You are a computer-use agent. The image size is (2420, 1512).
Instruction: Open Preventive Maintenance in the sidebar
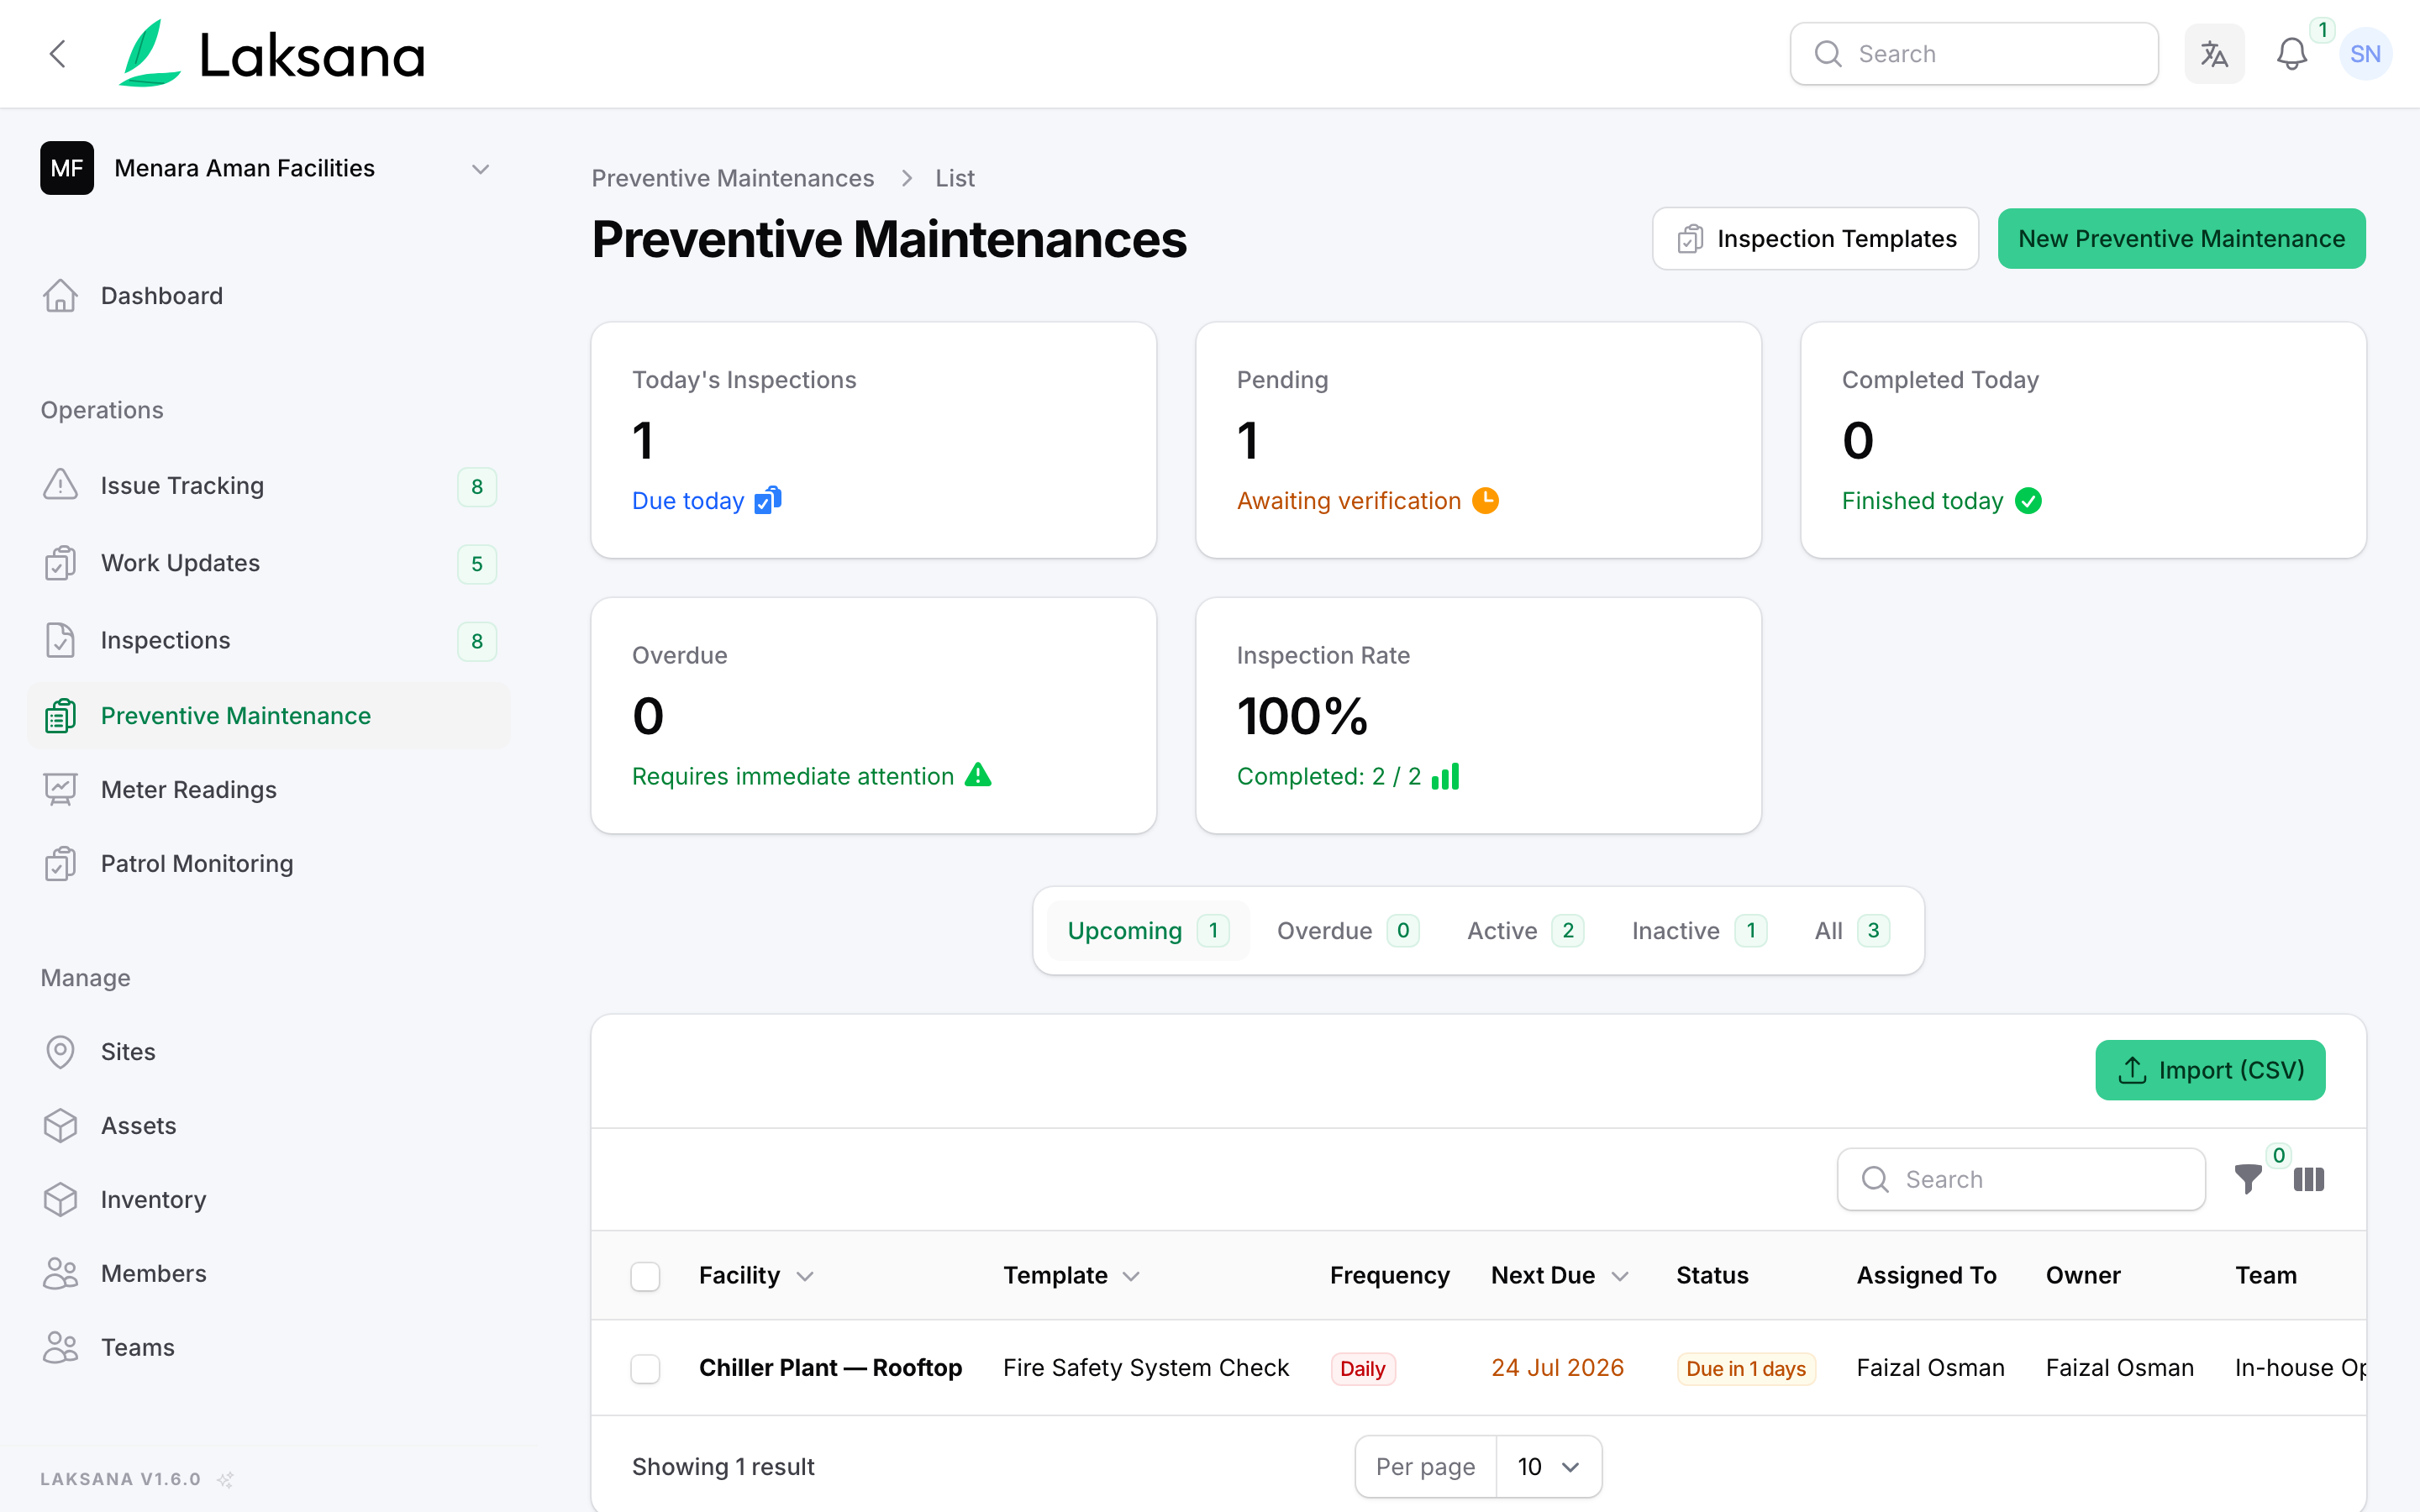click(269, 716)
